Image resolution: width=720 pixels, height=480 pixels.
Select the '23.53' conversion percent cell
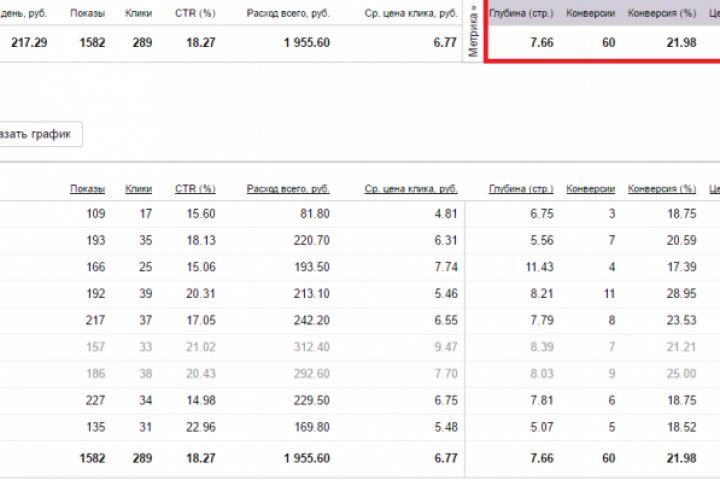pos(681,320)
